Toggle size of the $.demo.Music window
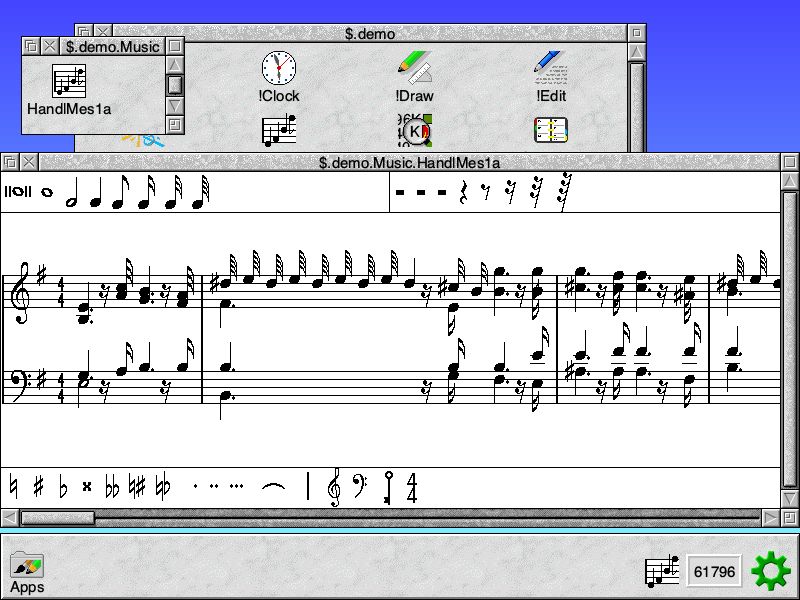This screenshot has height=600, width=800. [174, 46]
